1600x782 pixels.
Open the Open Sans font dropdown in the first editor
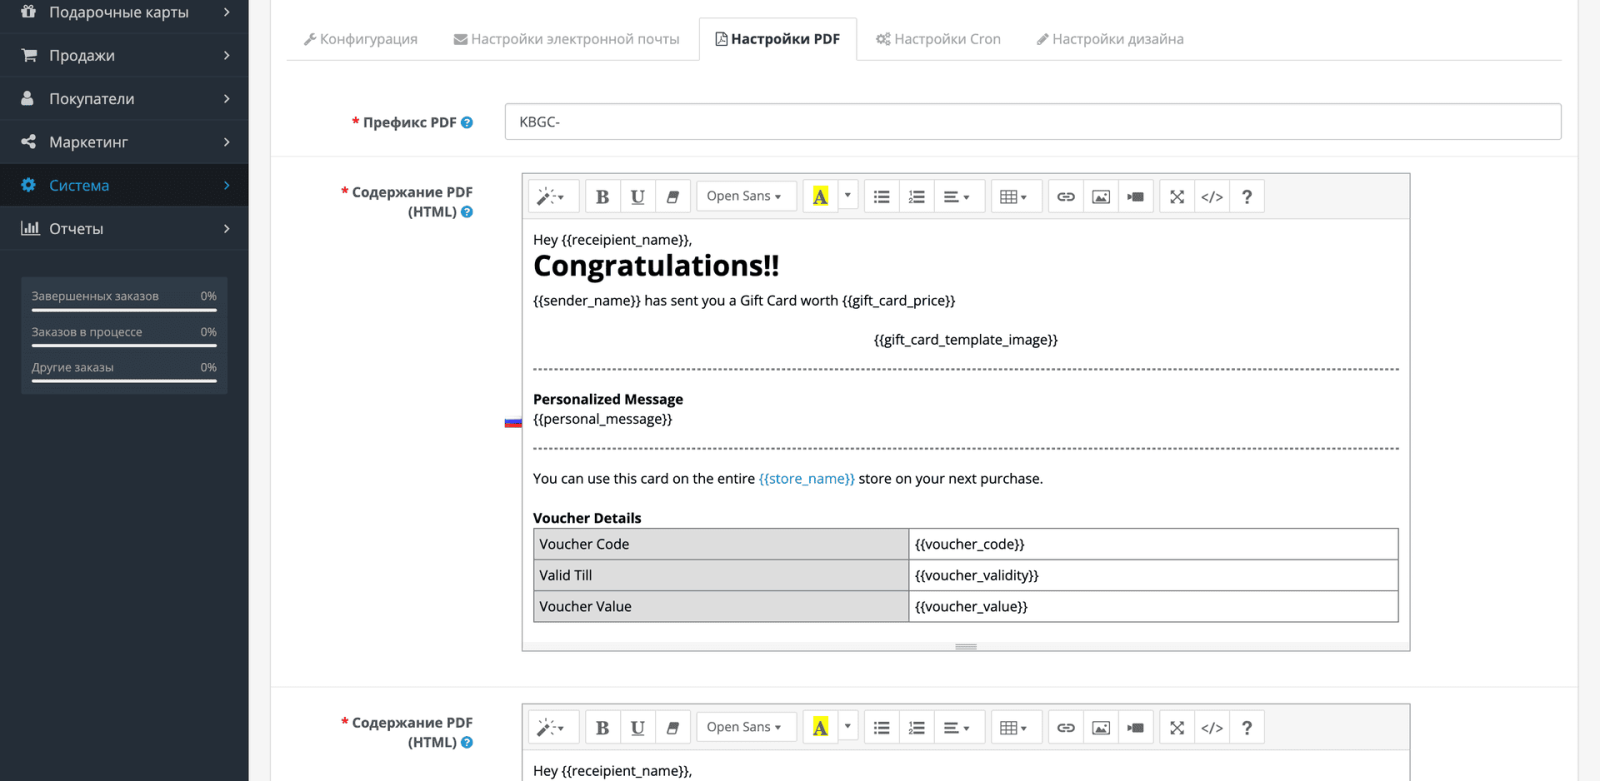click(x=746, y=197)
